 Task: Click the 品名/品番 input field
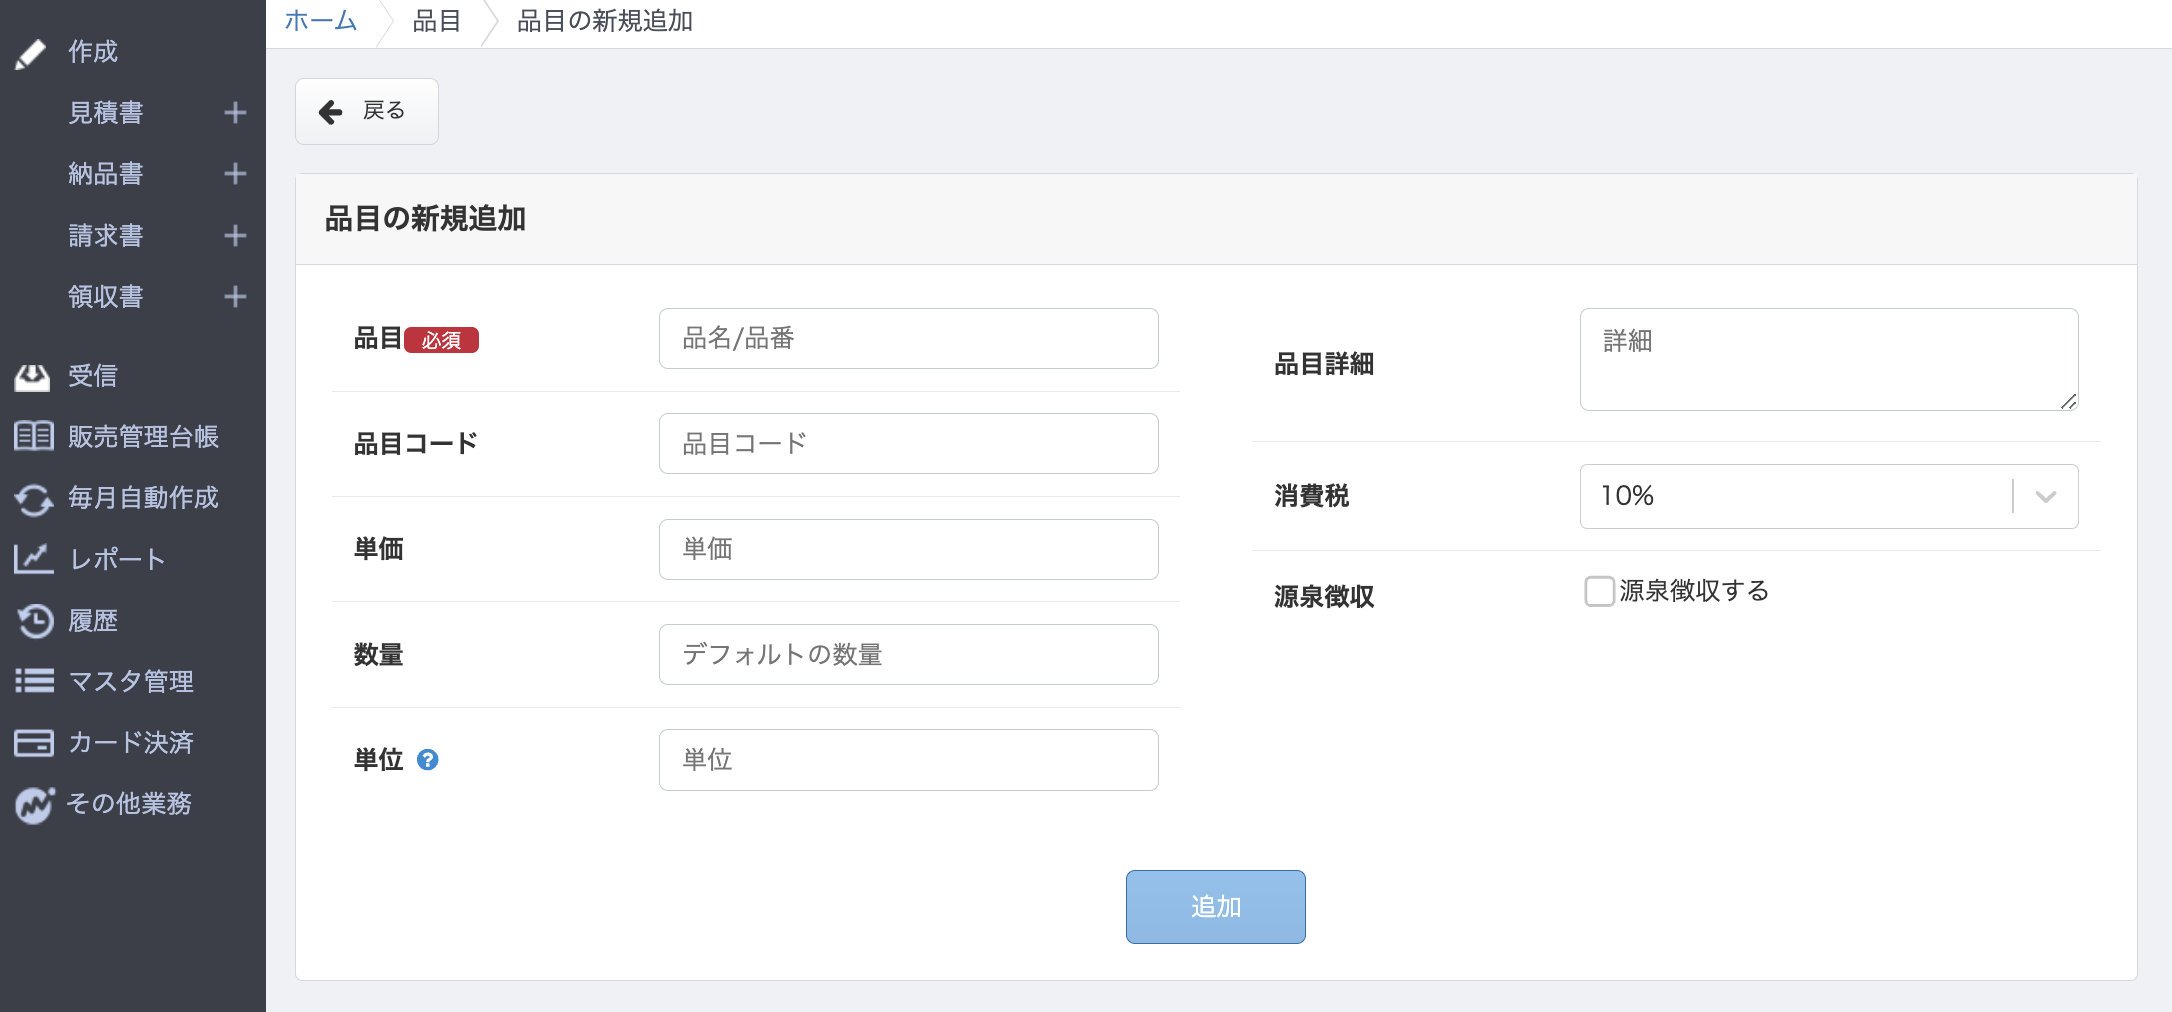tap(908, 339)
